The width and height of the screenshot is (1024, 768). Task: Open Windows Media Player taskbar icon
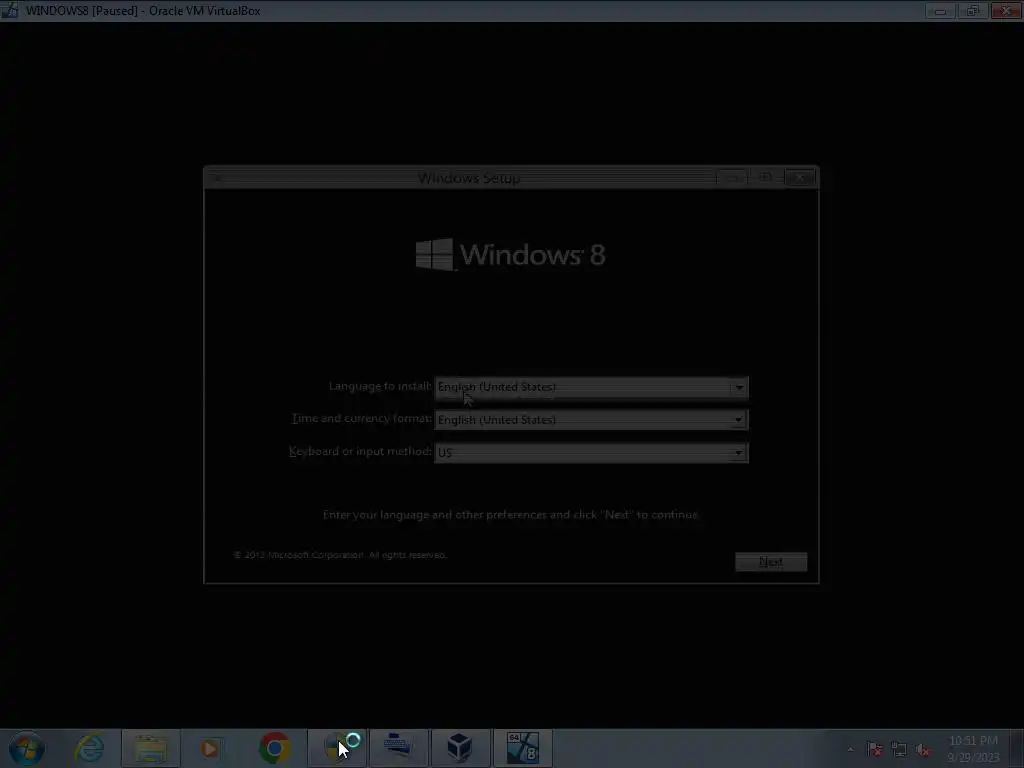point(210,748)
